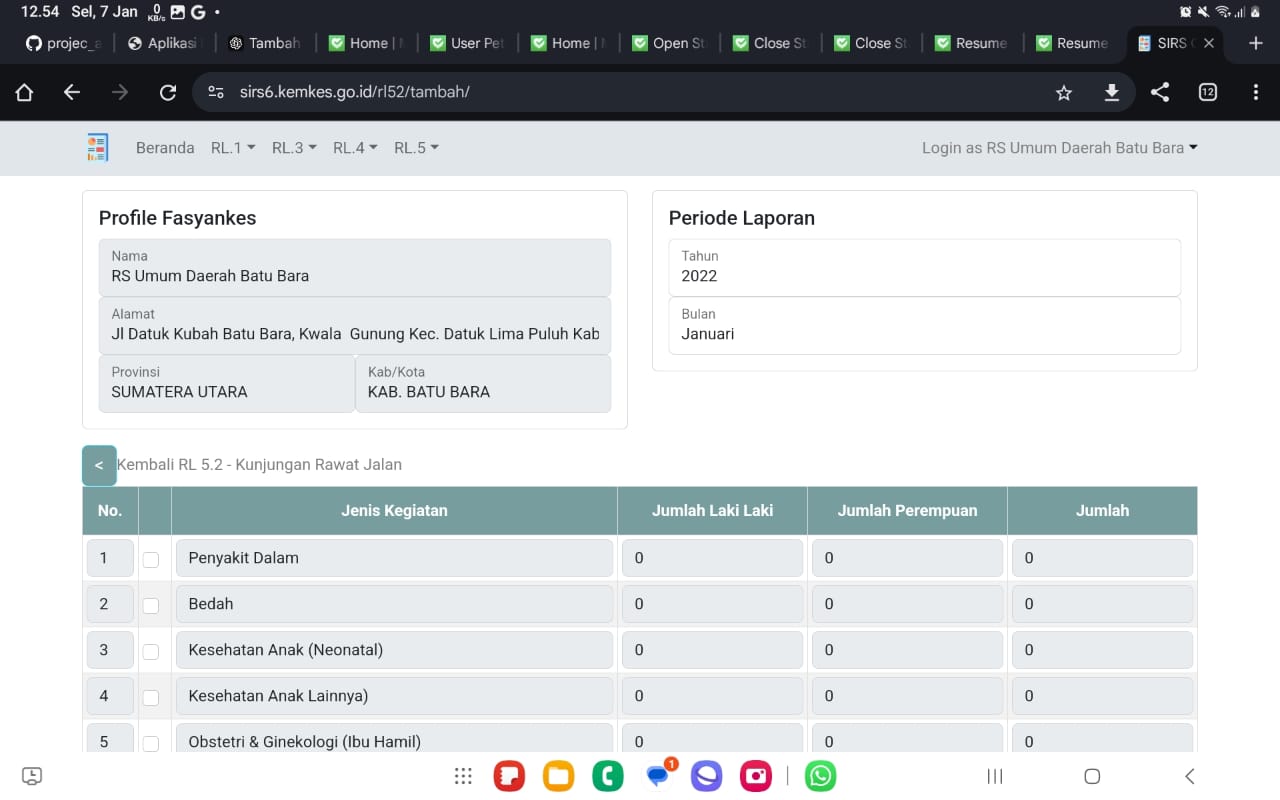Click the Jumlah Perempuan column header
The width and height of the screenshot is (1280, 800).
coord(907,510)
